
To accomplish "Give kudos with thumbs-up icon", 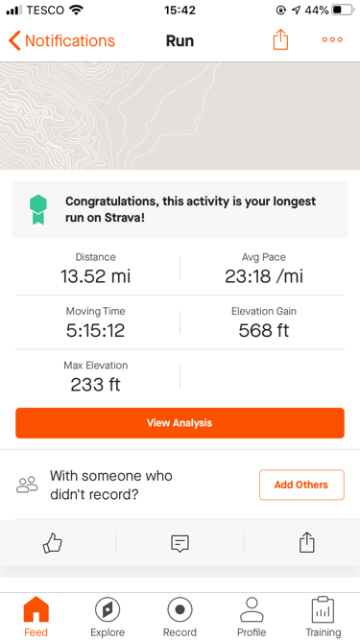I will point(53,544).
